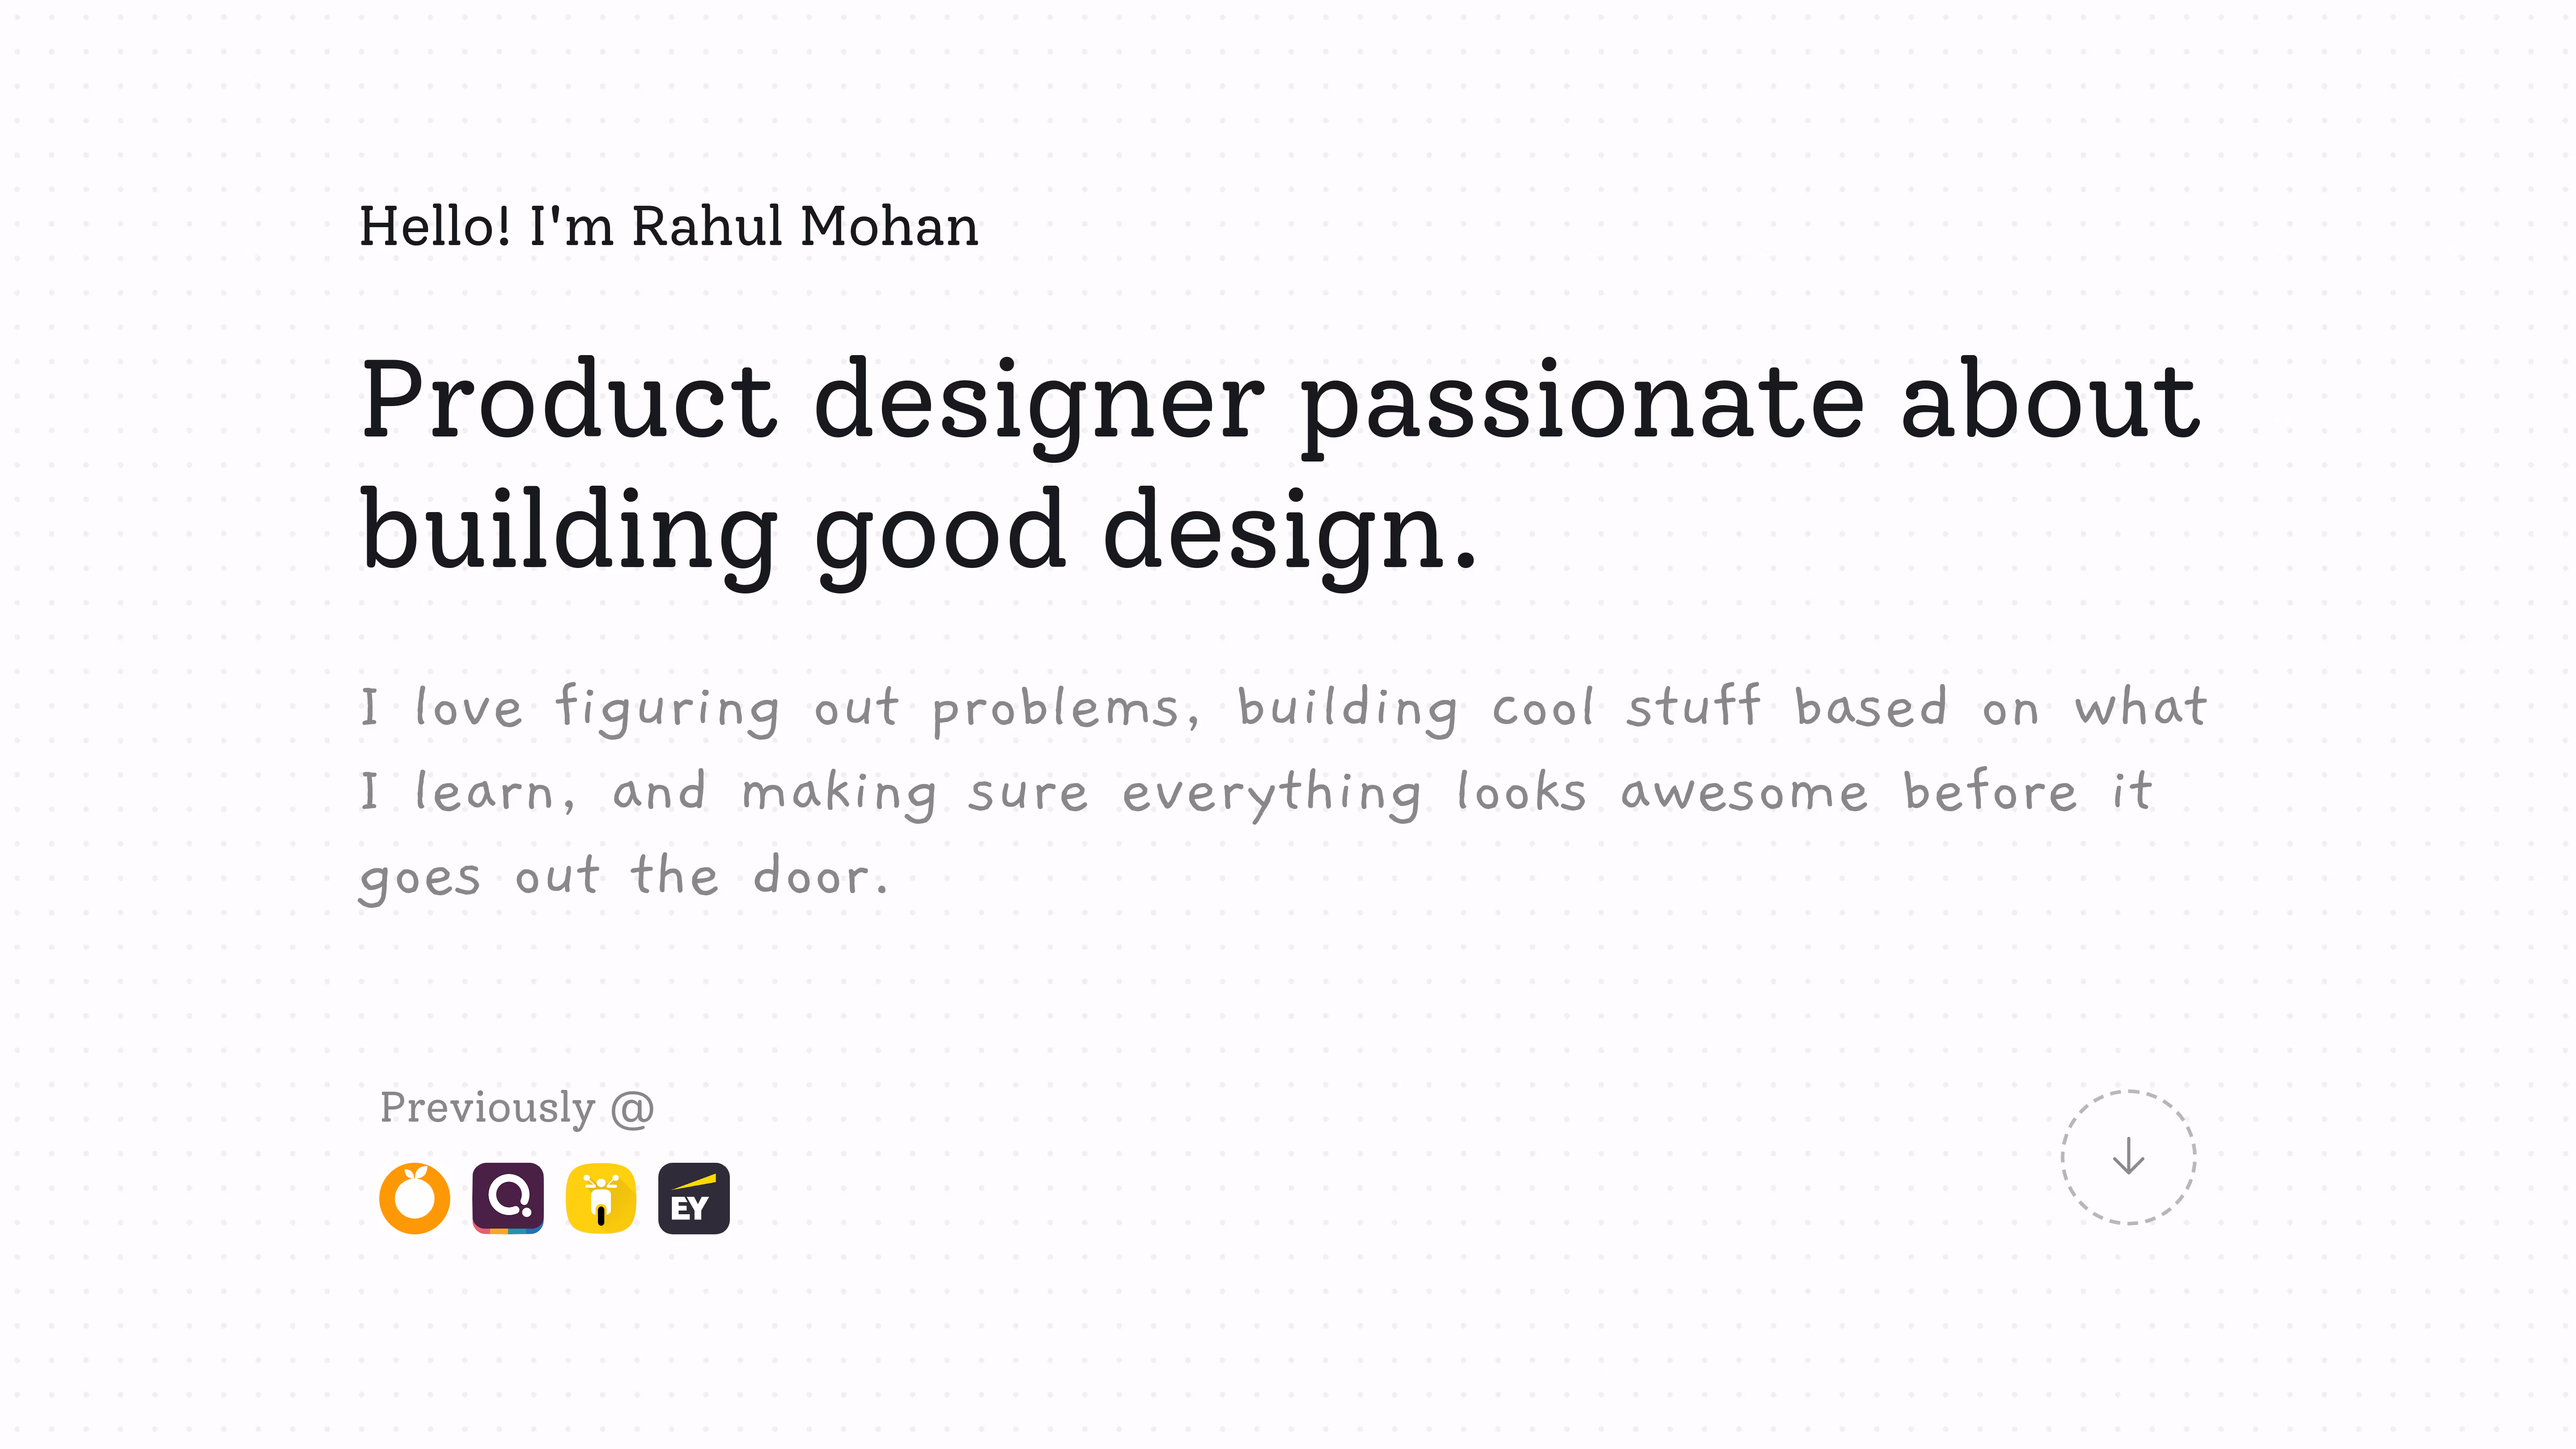Image resolution: width=2576 pixels, height=1449 pixels.
Task: Click the "Previously @" label
Action: (517, 1108)
